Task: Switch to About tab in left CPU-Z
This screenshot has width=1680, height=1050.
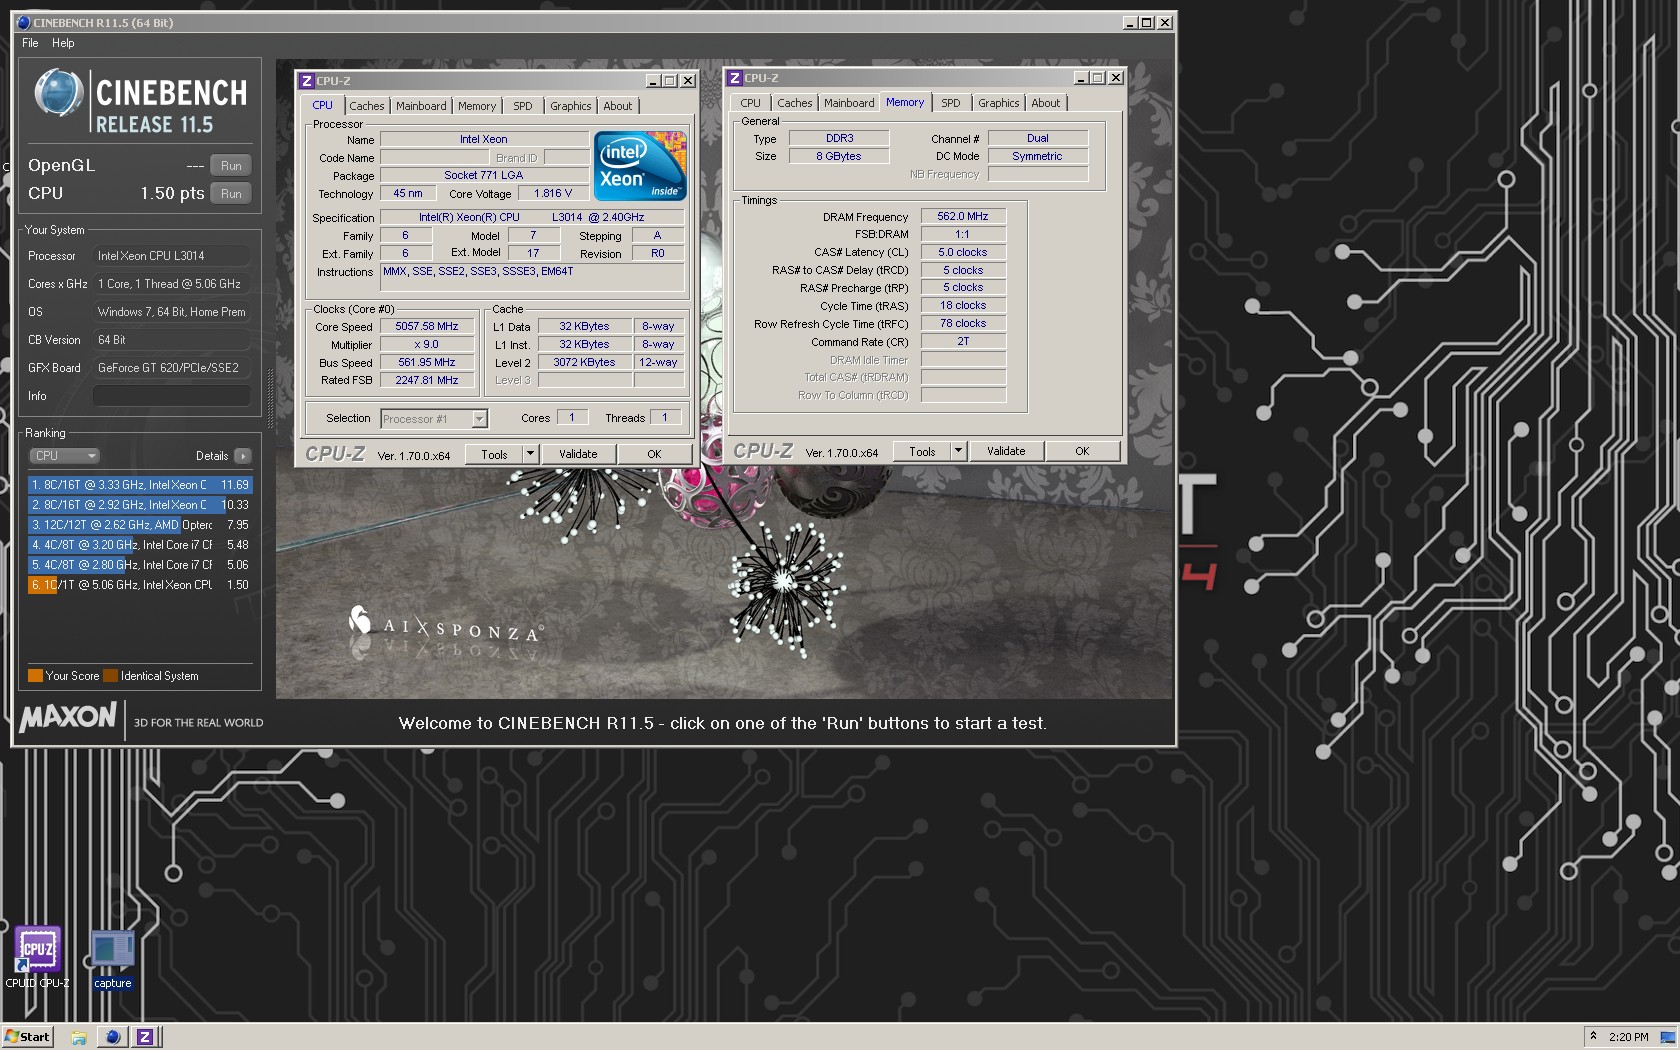Action: 618,106
